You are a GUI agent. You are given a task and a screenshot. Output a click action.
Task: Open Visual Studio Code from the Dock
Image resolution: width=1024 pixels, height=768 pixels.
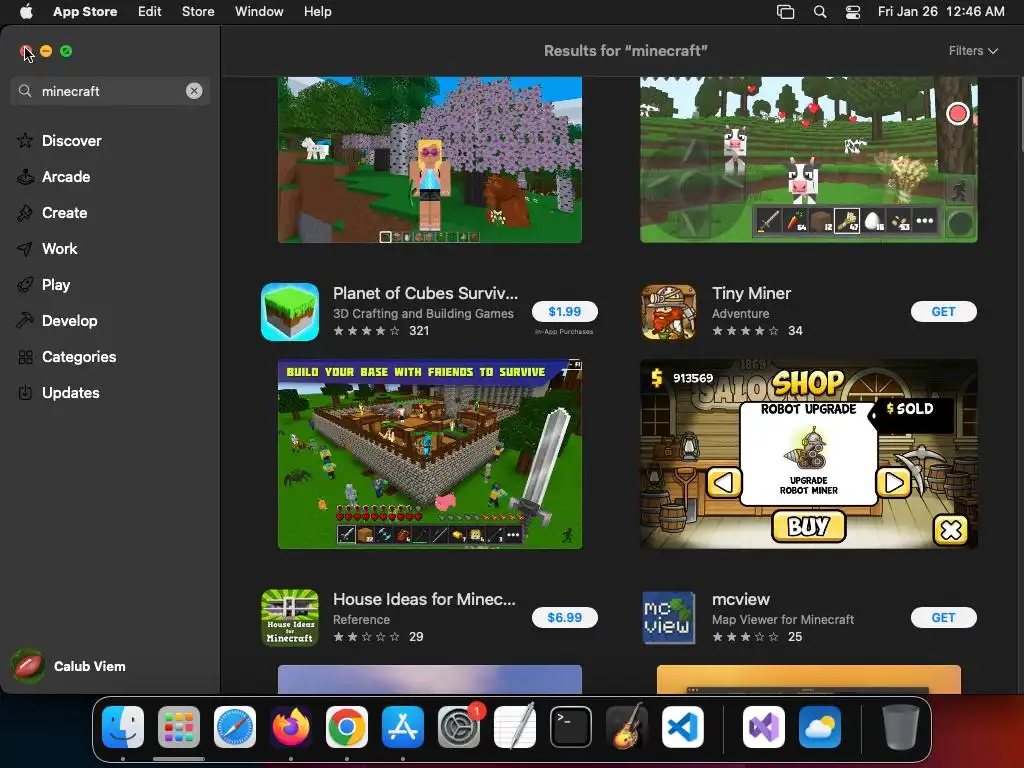point(683,727)
